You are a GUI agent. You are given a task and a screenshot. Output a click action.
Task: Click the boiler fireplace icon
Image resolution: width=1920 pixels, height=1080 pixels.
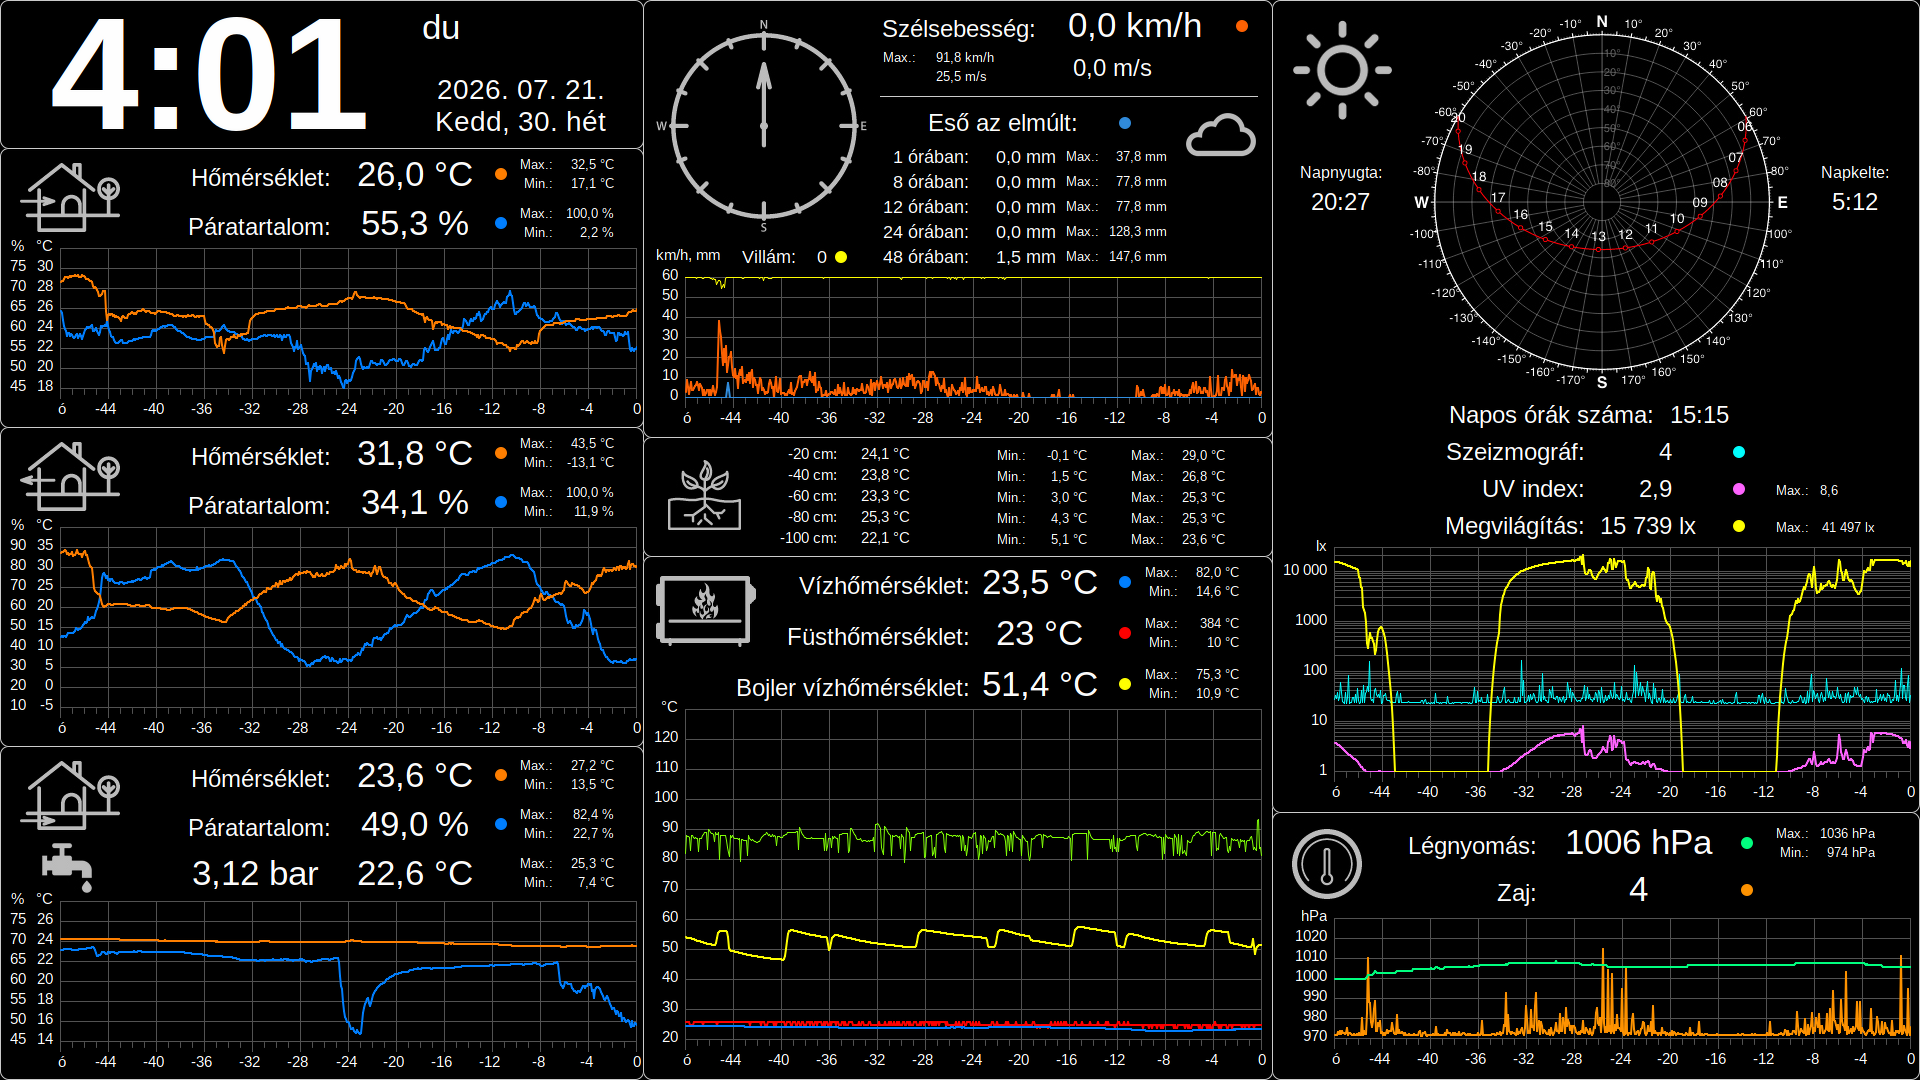click(704, 609)
